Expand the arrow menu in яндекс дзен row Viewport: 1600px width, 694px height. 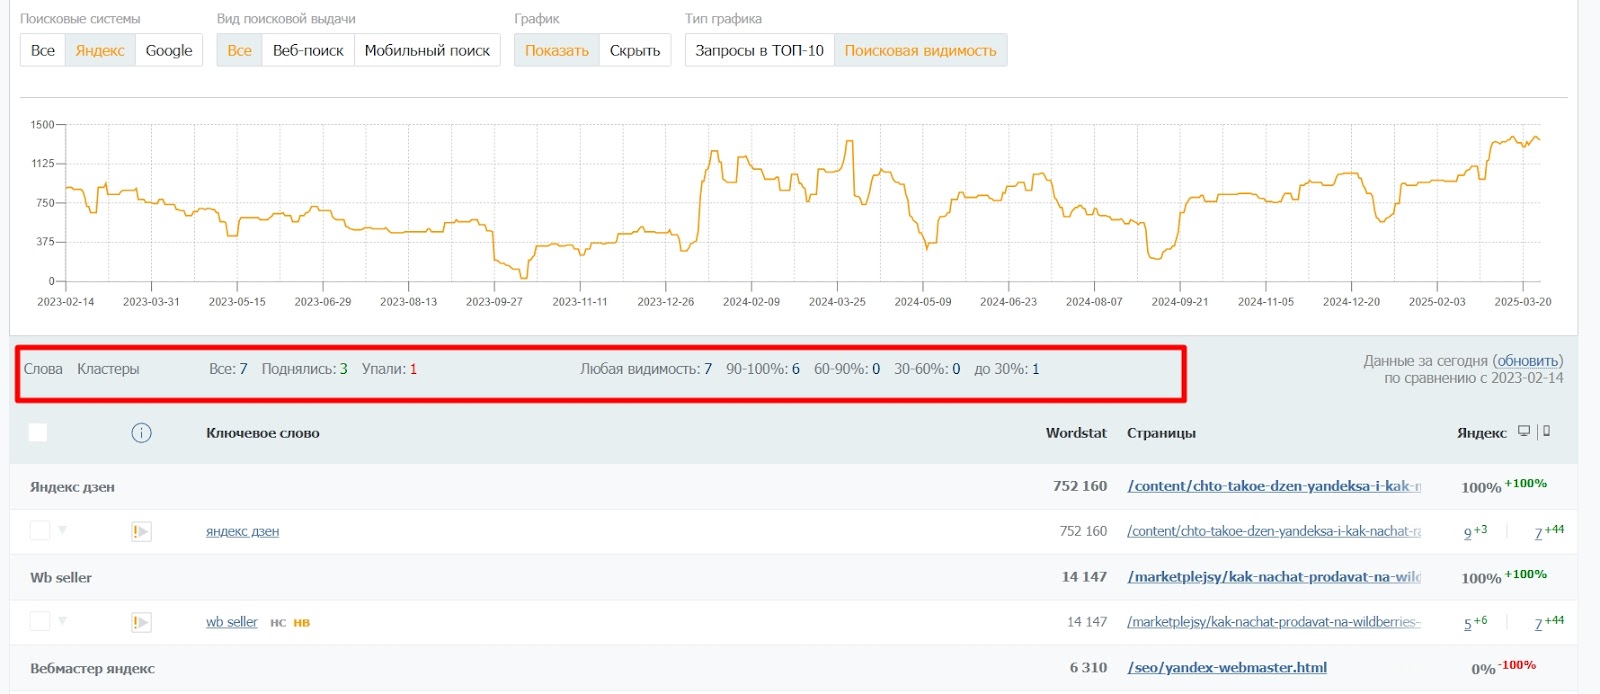pos(62,530)
